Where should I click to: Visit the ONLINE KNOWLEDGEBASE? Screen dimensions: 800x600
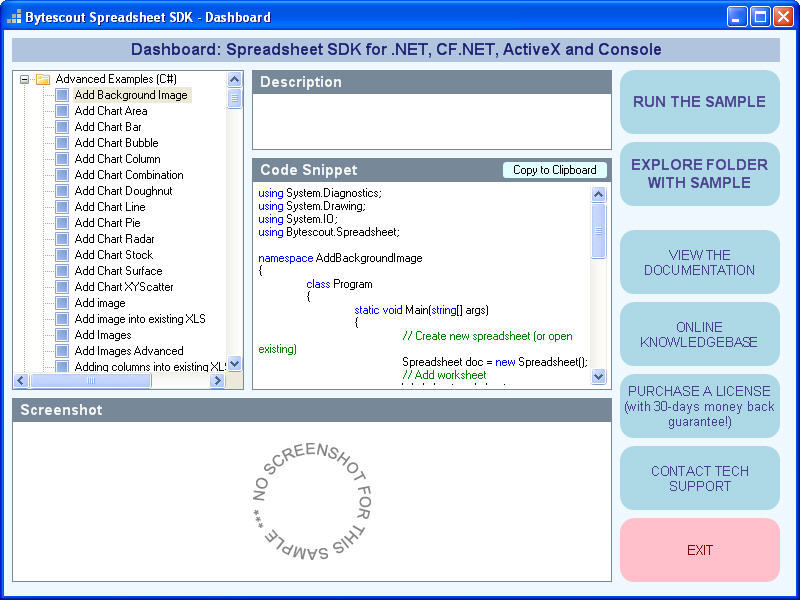point(699,334)
